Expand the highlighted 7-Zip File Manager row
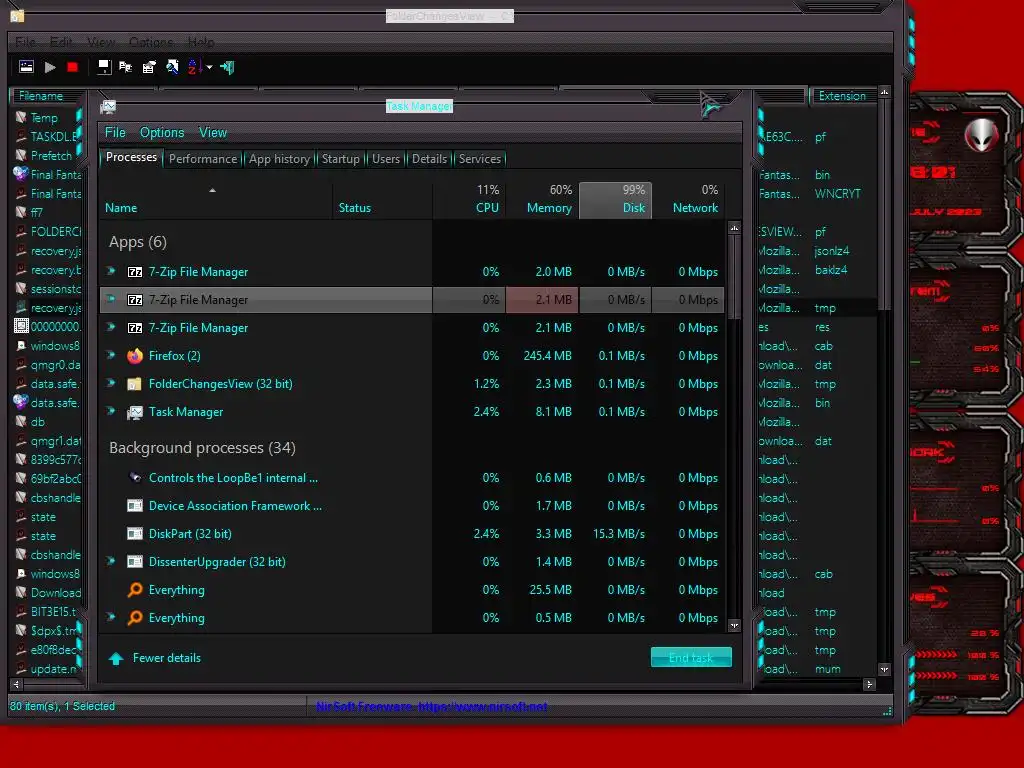The height and width of the screenshot is (768, 1024). [111, 299]
